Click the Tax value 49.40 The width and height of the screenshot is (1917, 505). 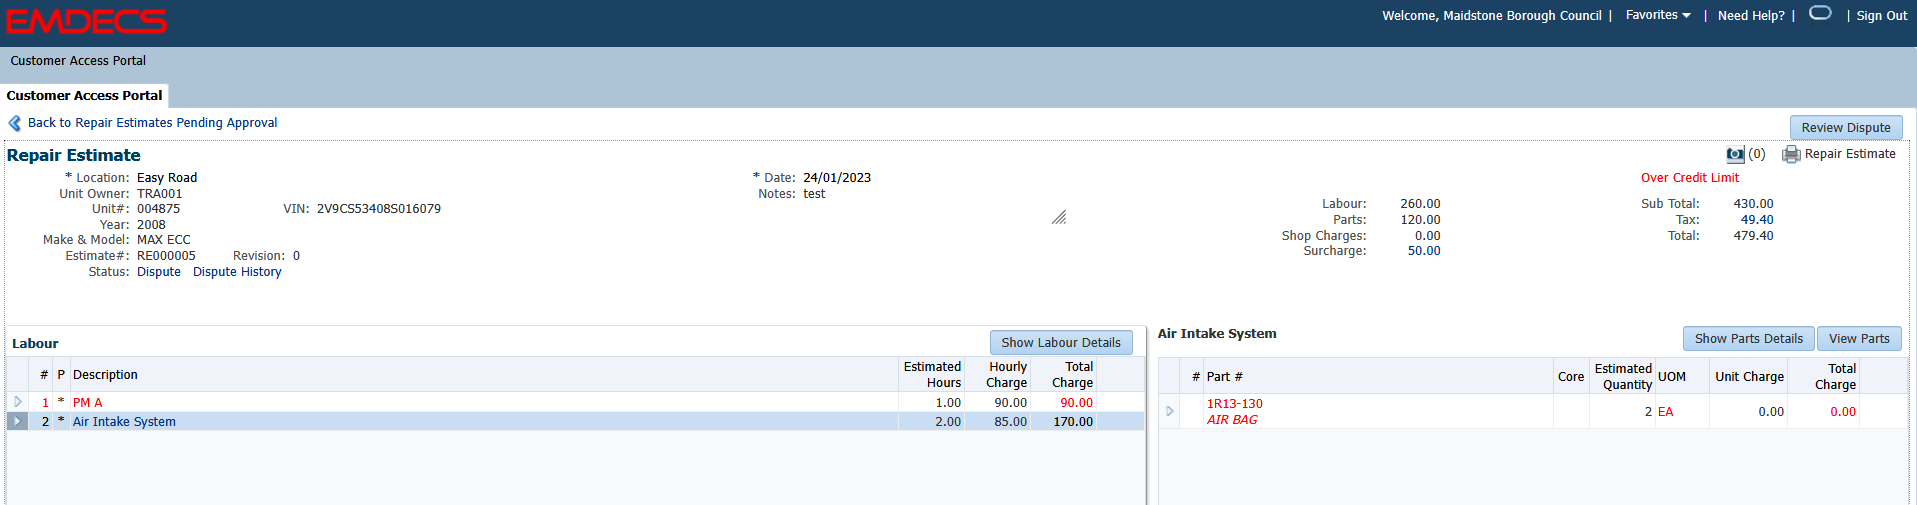(x=1756, y=220)
